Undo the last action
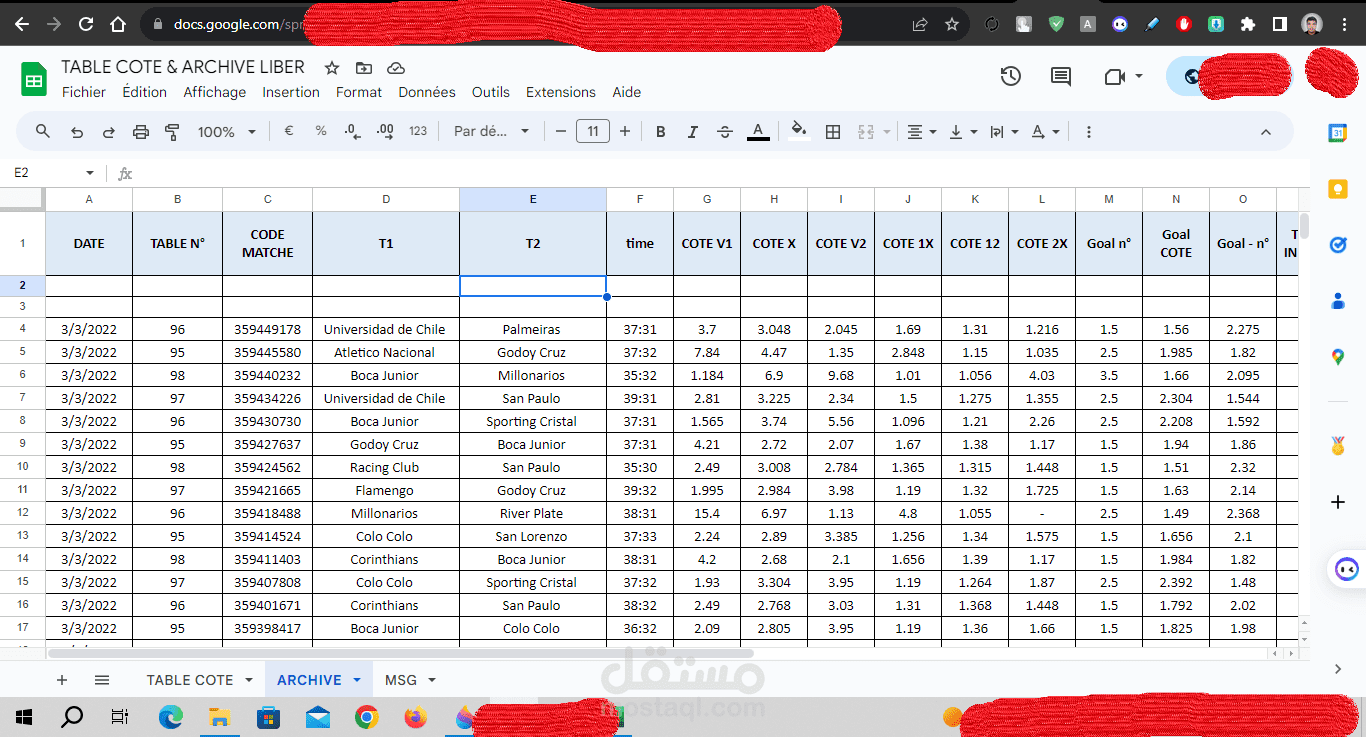 (x=76, y=131)
